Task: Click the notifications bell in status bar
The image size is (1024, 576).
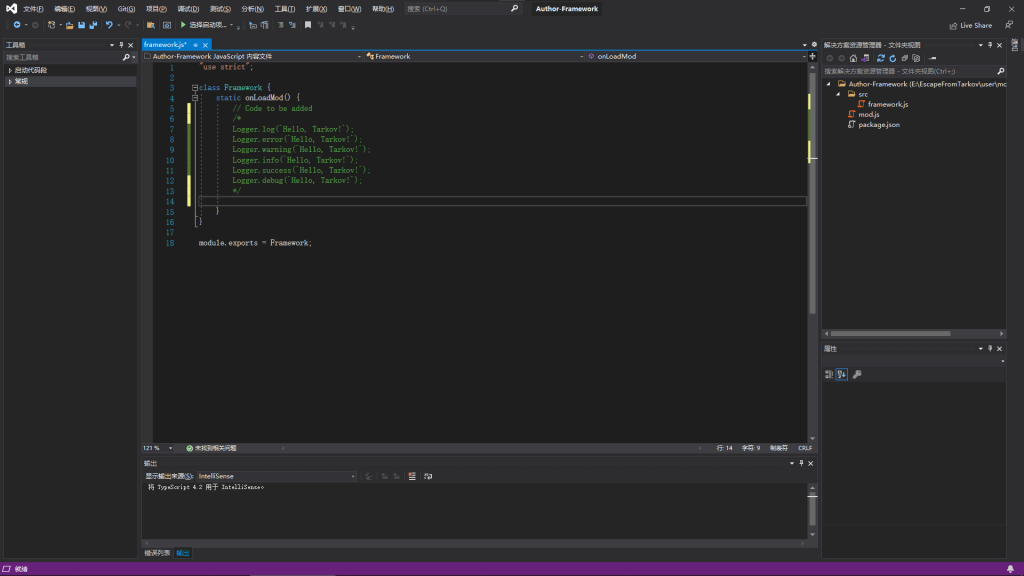Action: [1010, 569]
